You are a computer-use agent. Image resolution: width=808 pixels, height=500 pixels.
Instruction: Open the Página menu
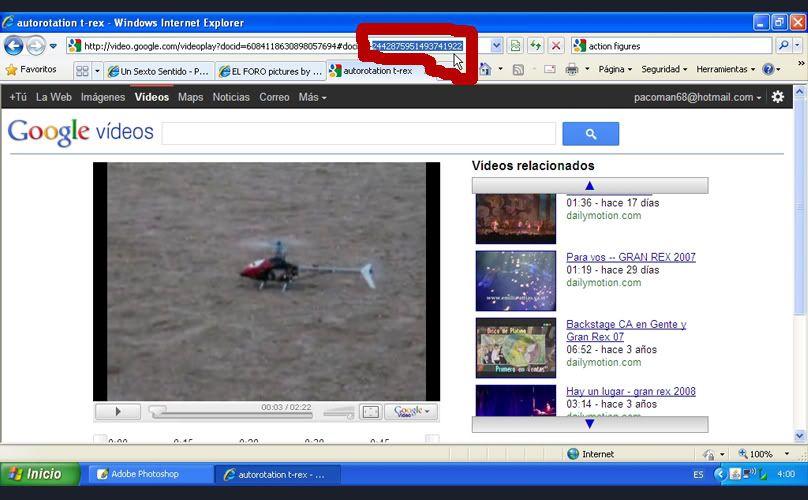[615, 69]
